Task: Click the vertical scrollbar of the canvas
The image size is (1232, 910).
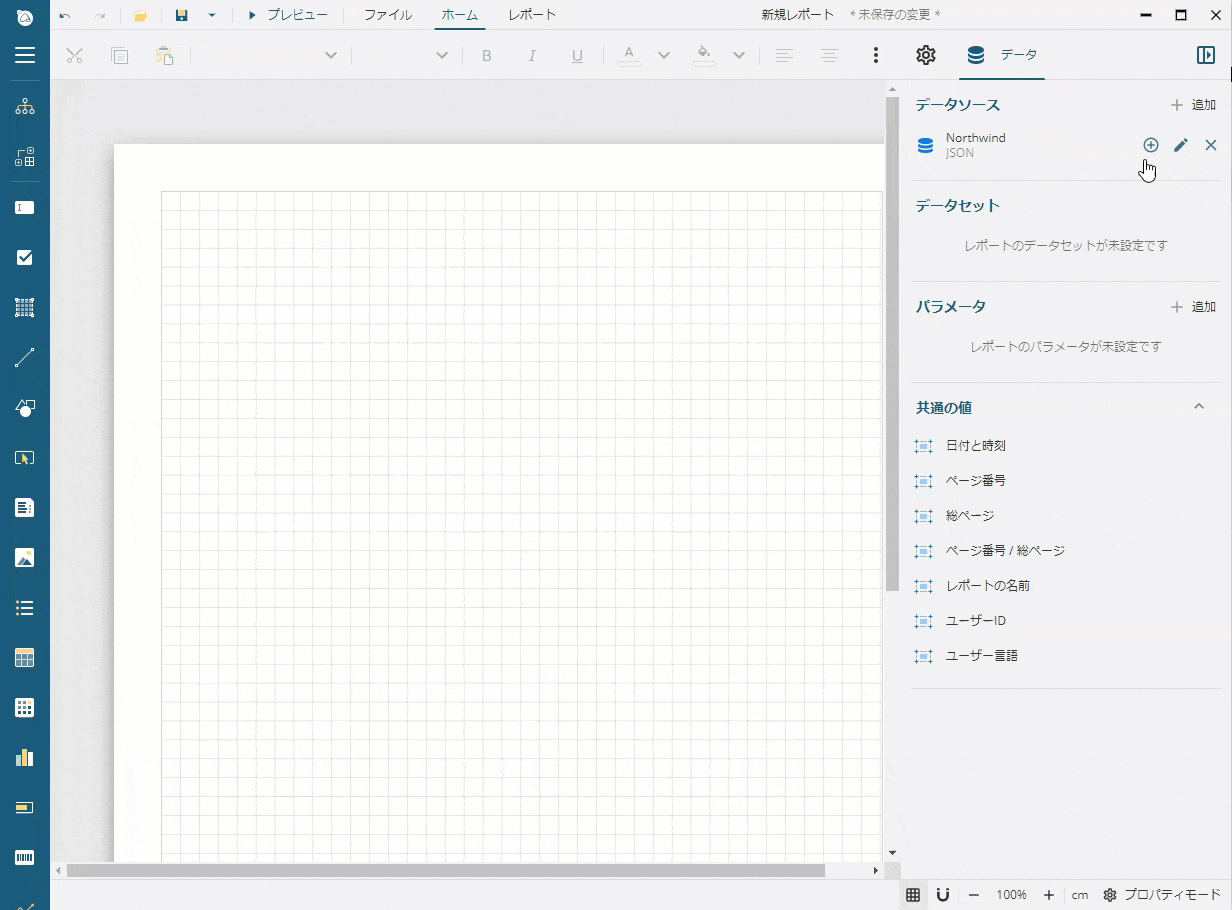Action: point(892,345)
